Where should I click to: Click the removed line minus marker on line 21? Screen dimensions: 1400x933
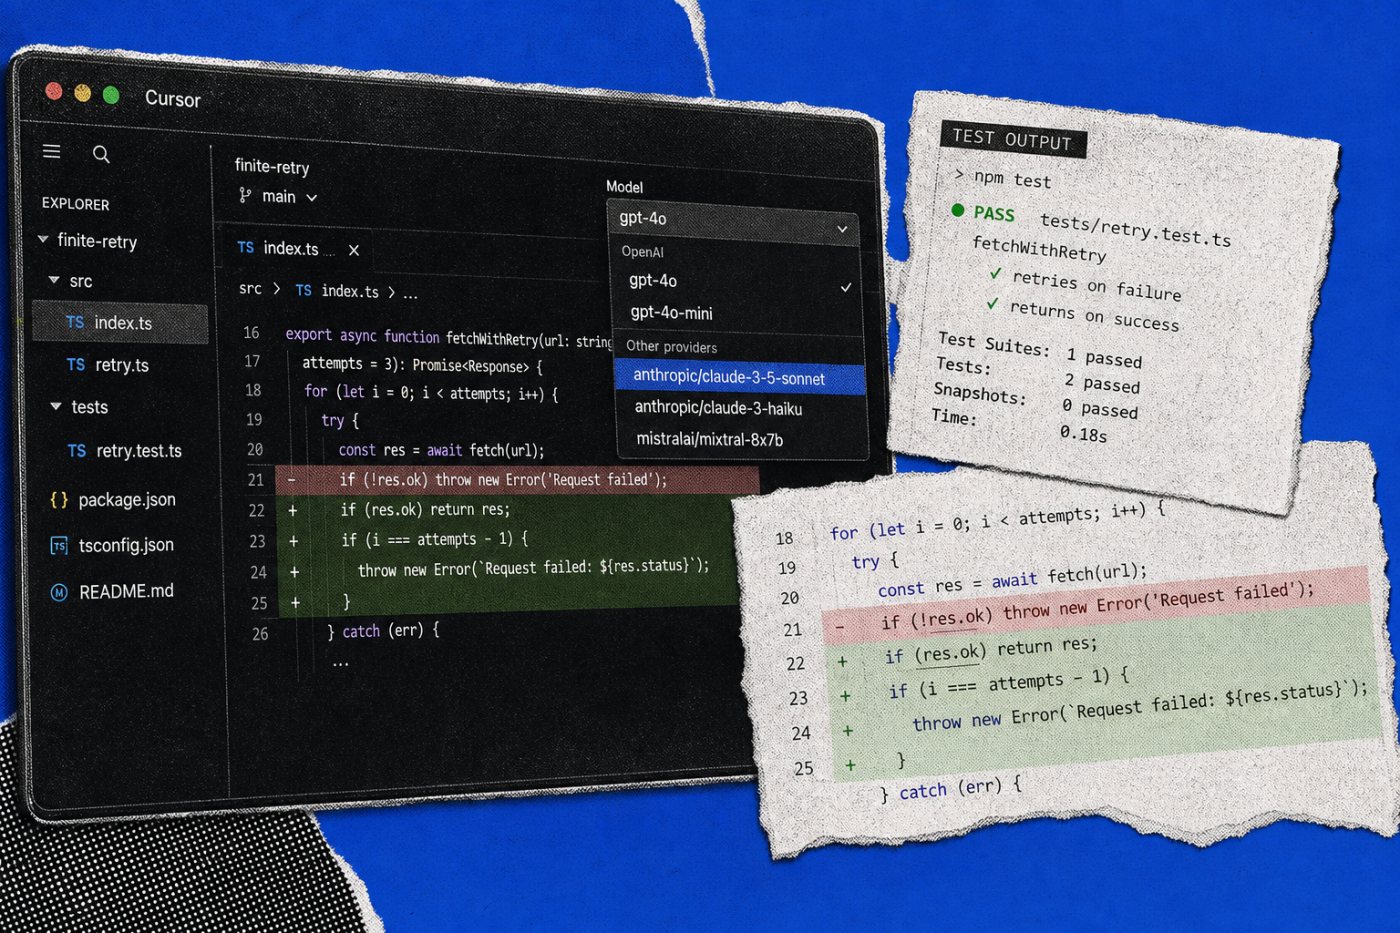coord(292,480)
